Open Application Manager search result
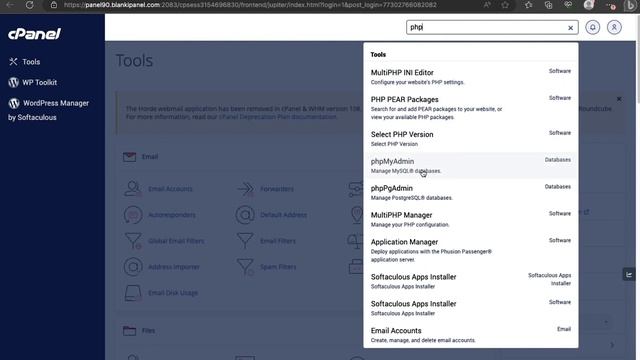Viewport: 640px width, 360px height. (x=471, y=250)
